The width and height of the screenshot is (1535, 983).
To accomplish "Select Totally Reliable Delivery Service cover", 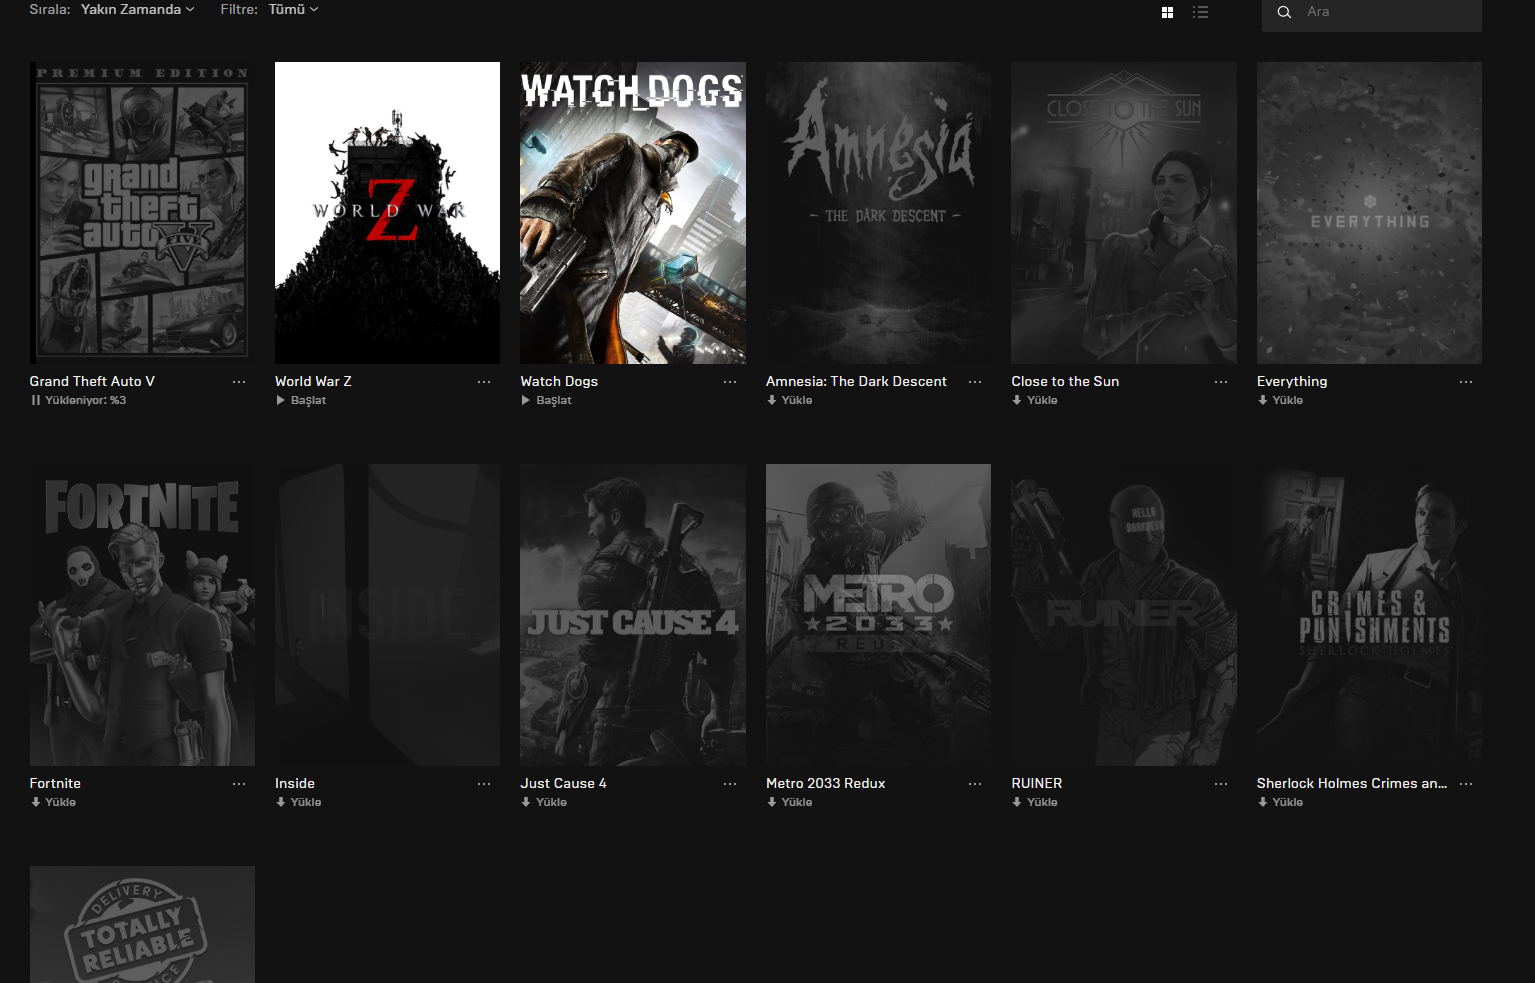I will [142, 924].
